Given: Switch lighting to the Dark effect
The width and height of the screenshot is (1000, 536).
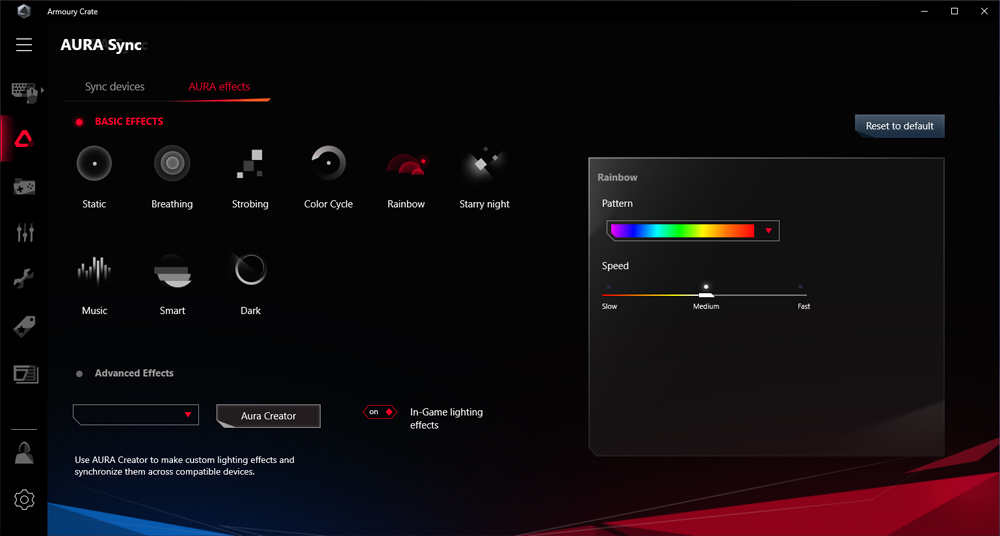Looking at the screenshot, I should (250, 270).
